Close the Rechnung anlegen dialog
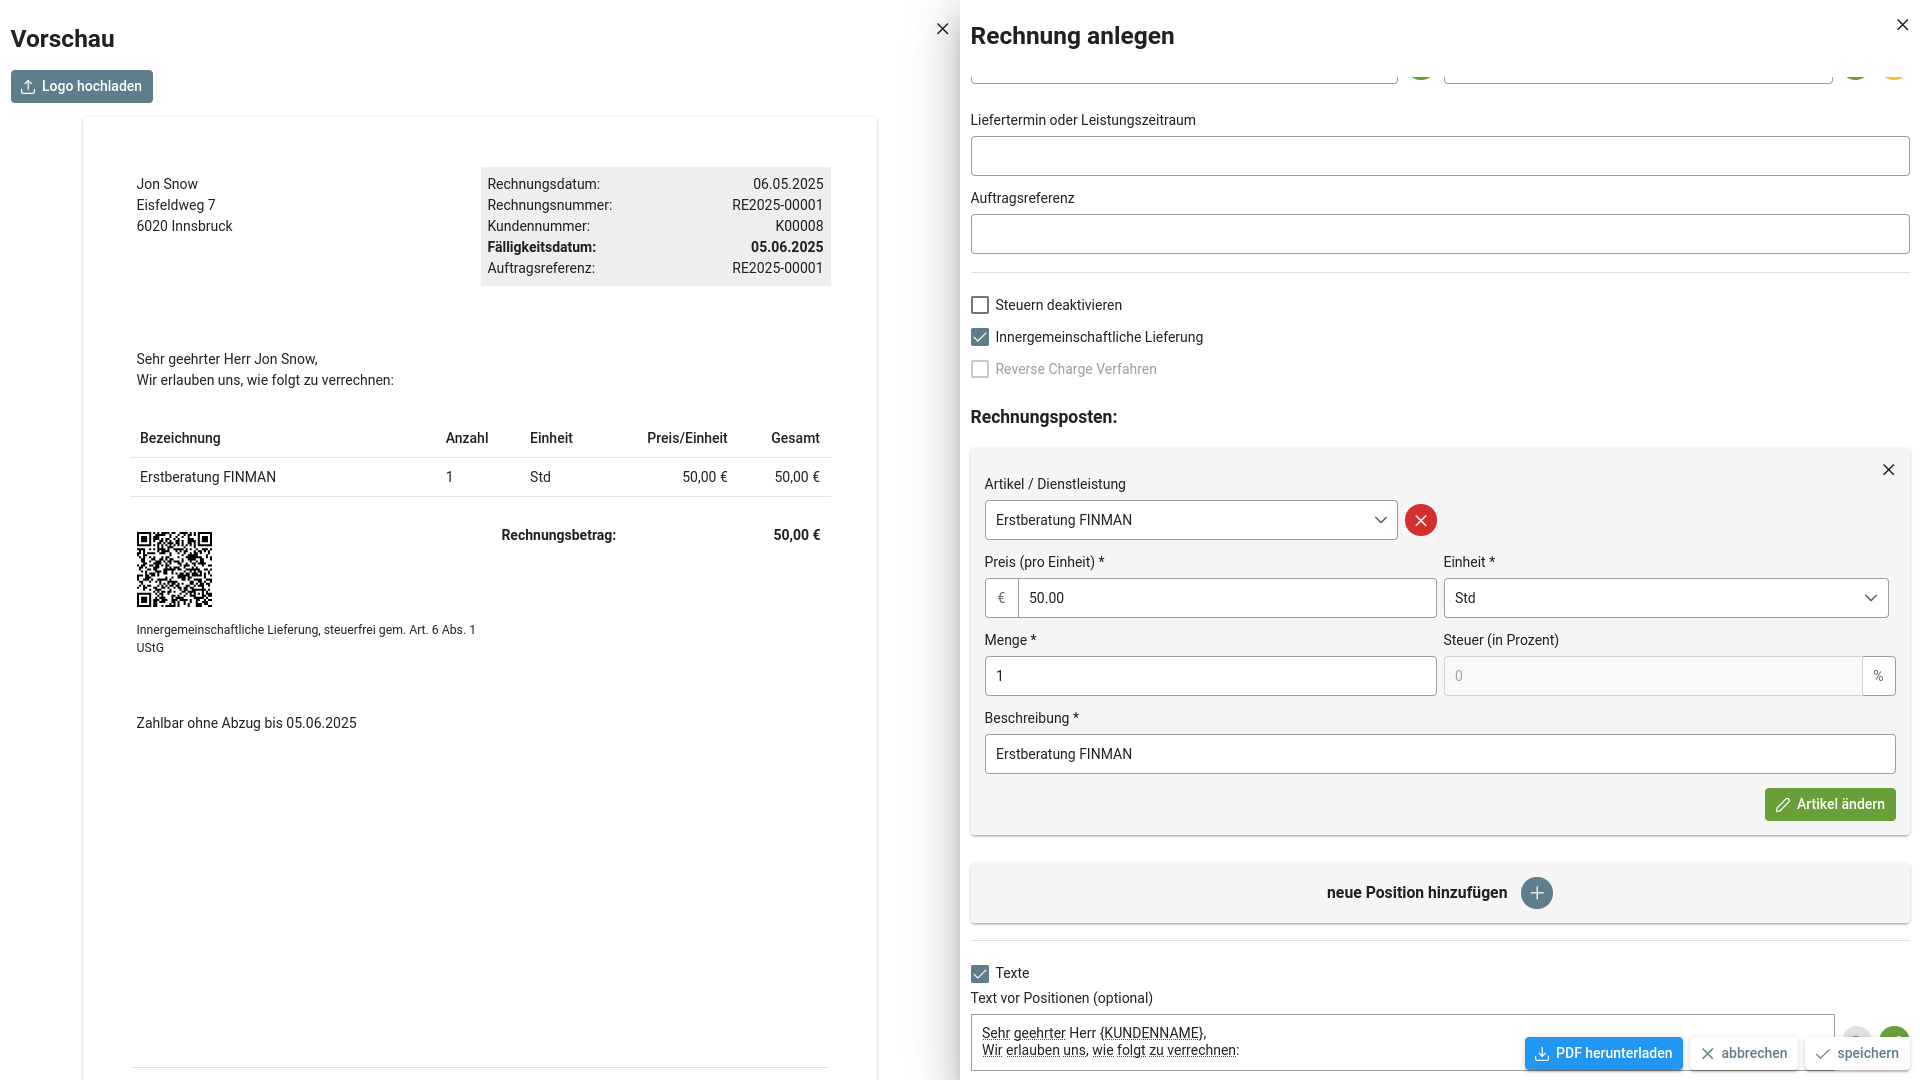The image size is (1920, 1080). [1902, 25]
